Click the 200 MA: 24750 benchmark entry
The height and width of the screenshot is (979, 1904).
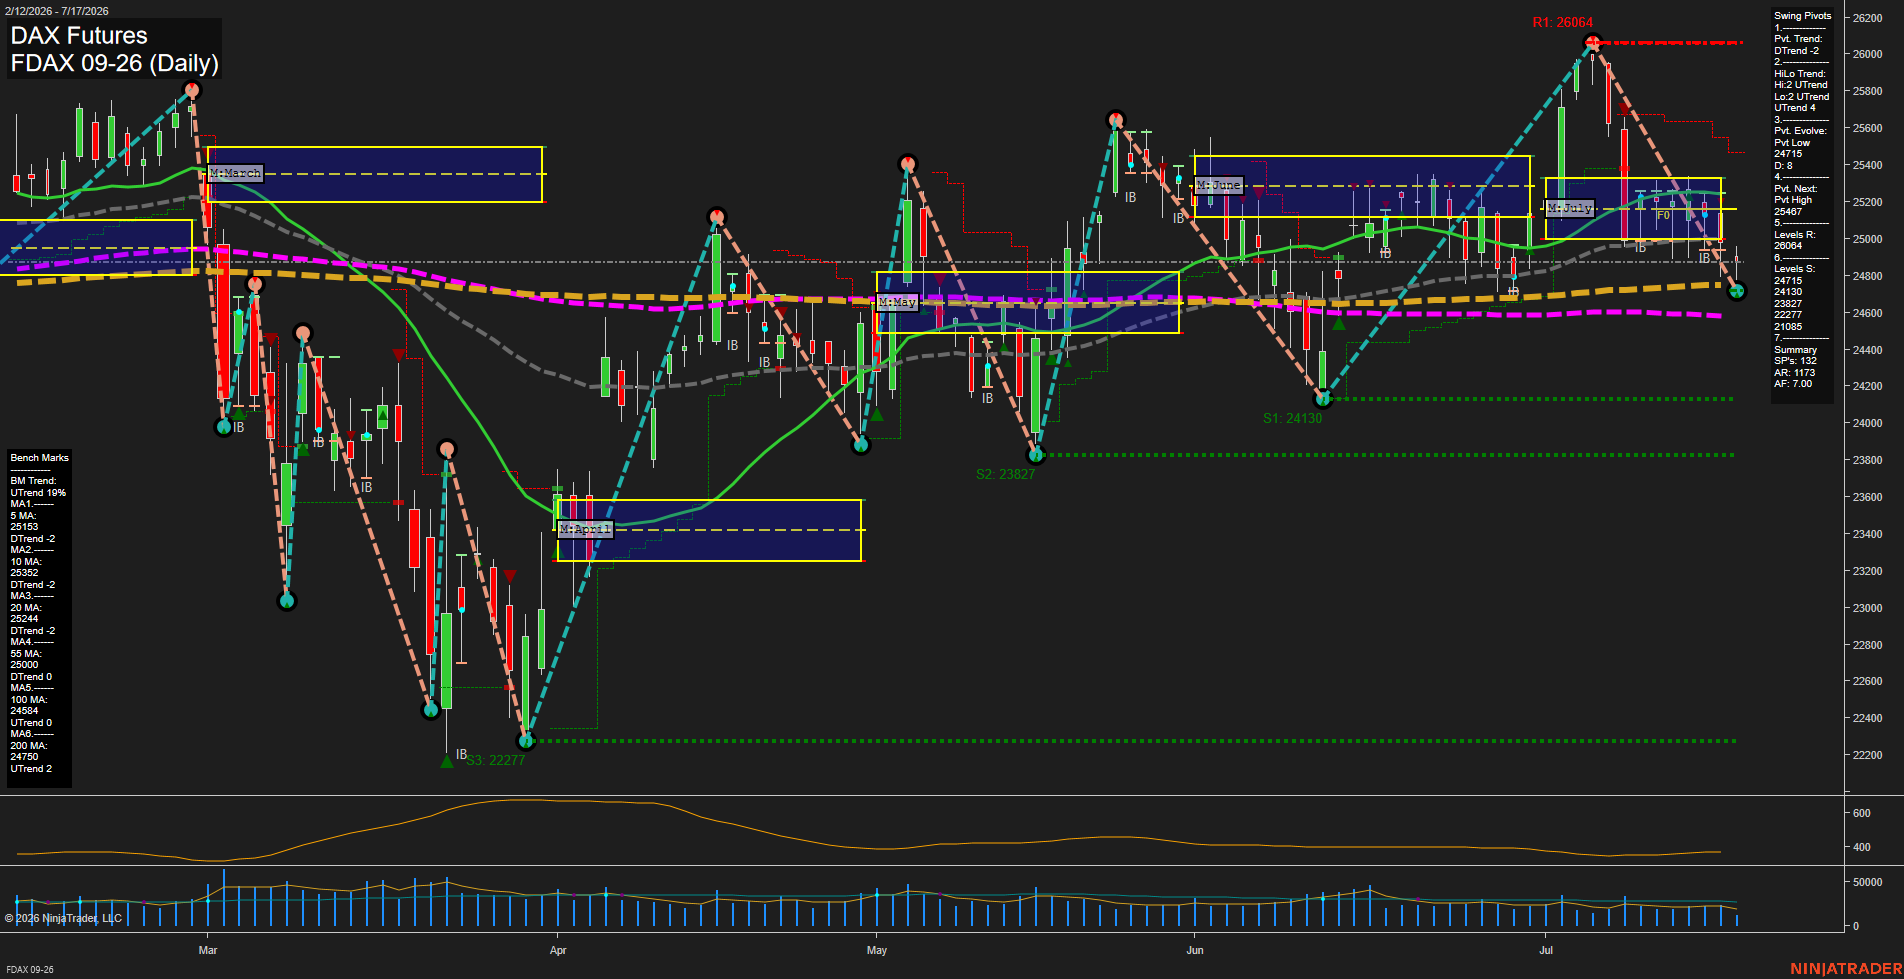click(x=29, y=751)
